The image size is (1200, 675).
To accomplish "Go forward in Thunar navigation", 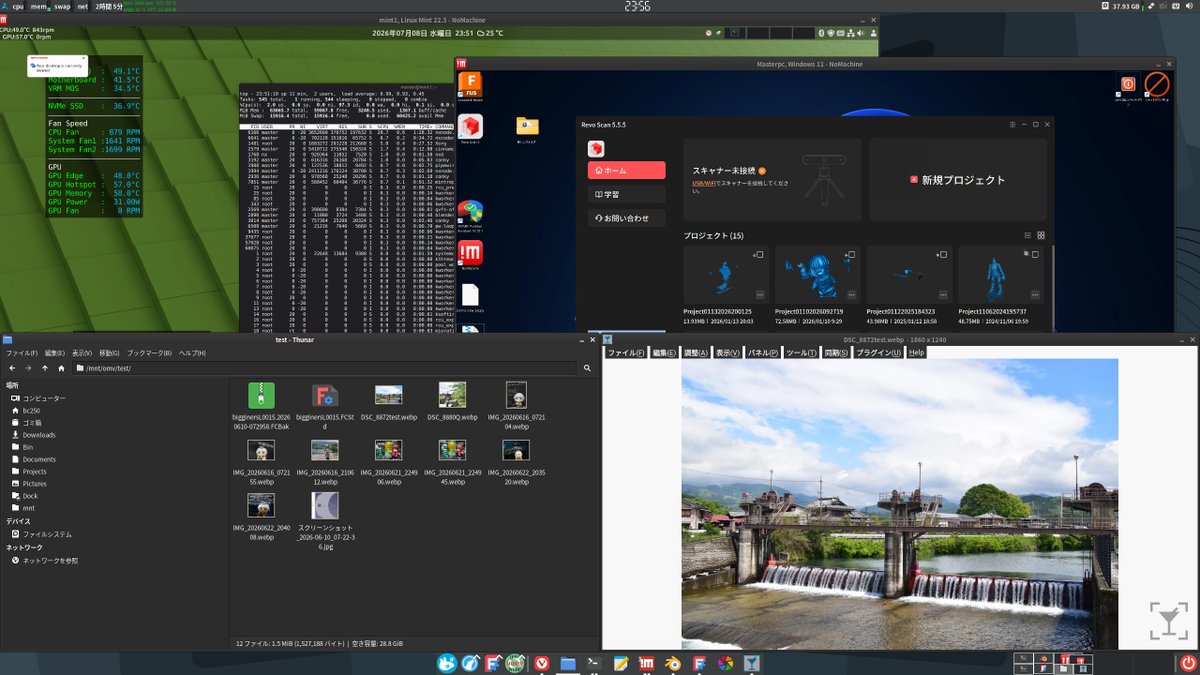I will click(x=27, y=368).
